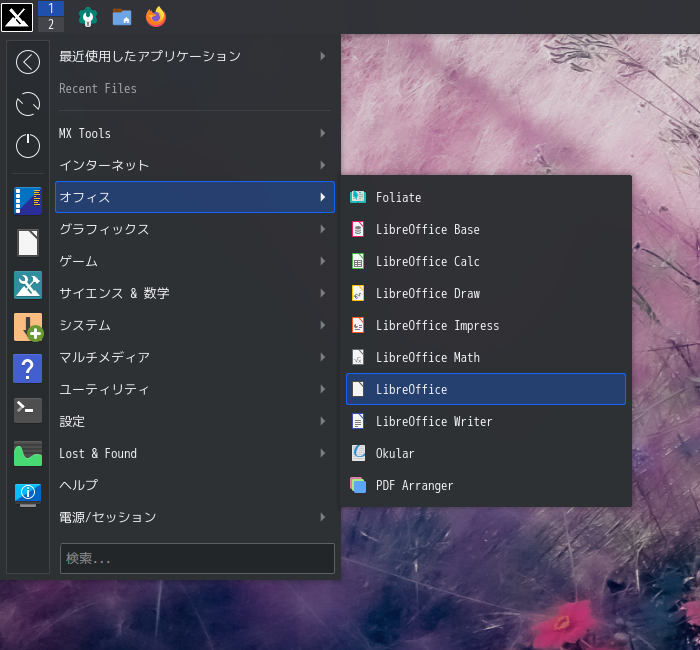Open the package installer sidebar icon
Image resolution: width=700 pixels, height=650 pixels.
(x=28, y=327)
